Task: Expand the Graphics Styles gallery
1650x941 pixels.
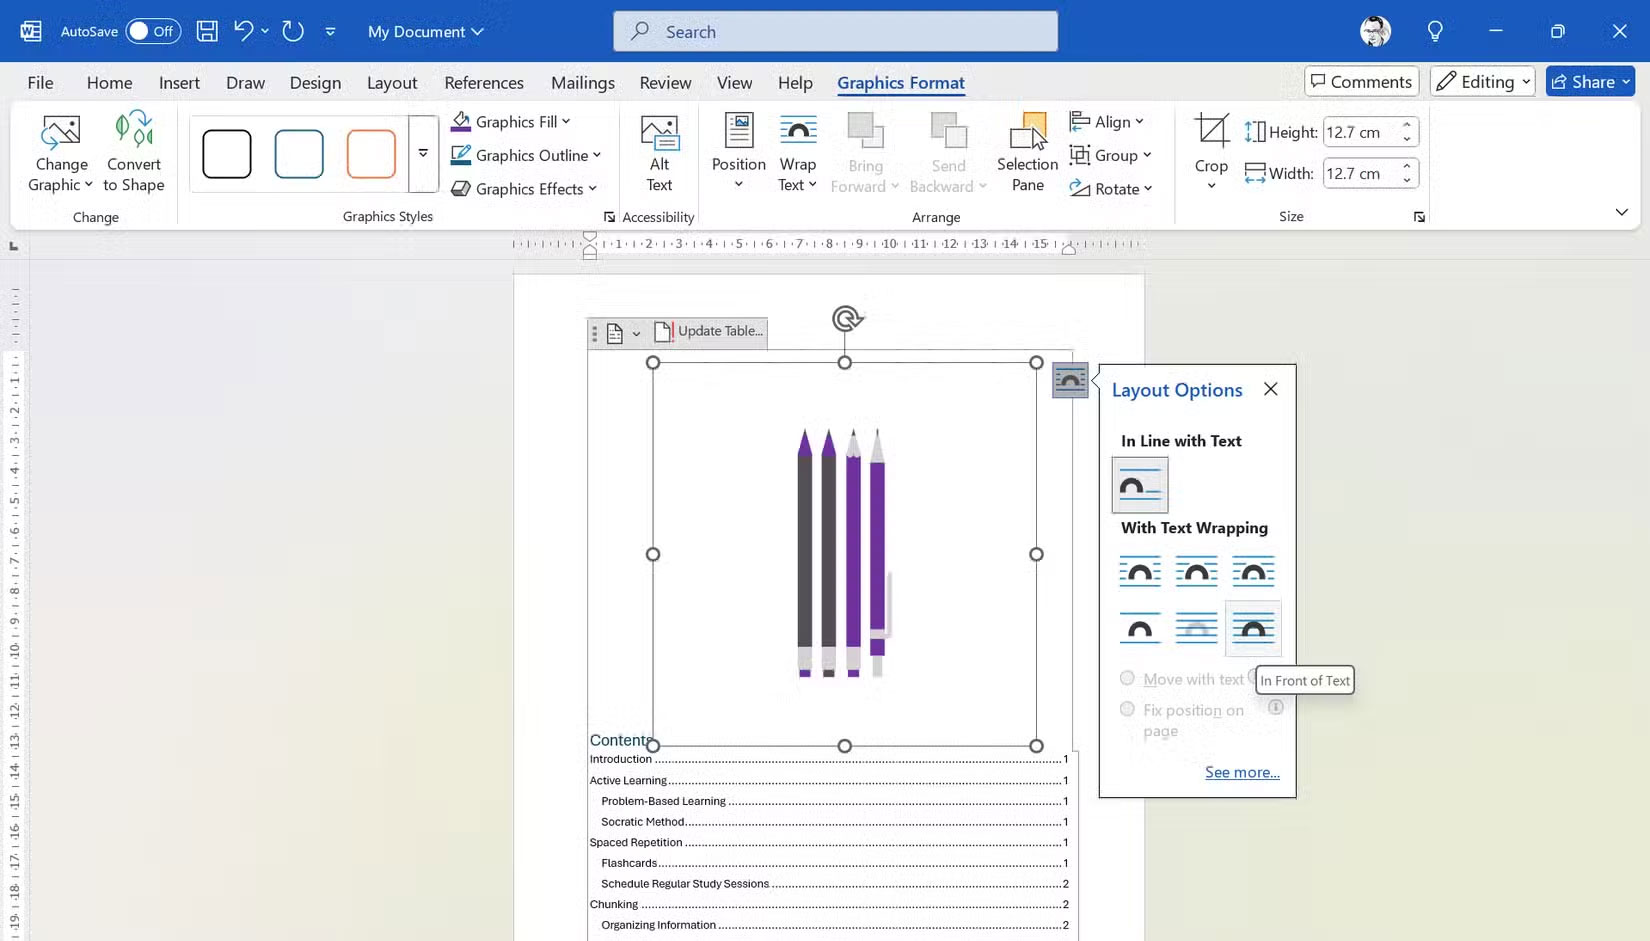Action: (x=423, y=153)
